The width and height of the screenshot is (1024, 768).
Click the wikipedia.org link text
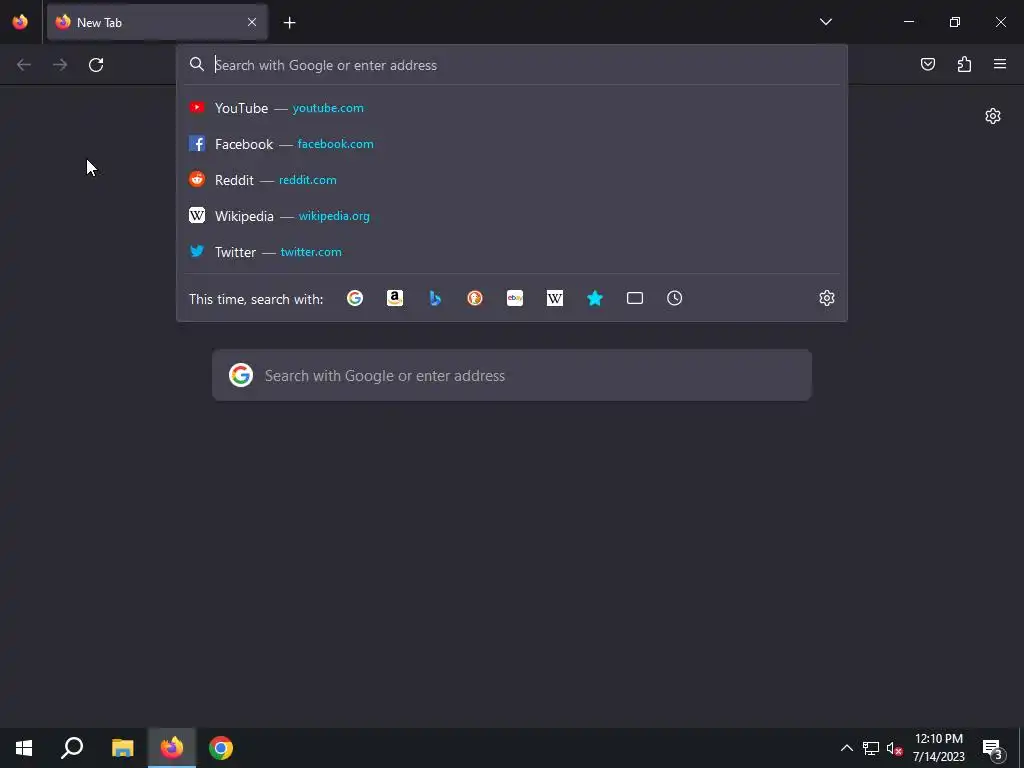click(x=334, y=216)
